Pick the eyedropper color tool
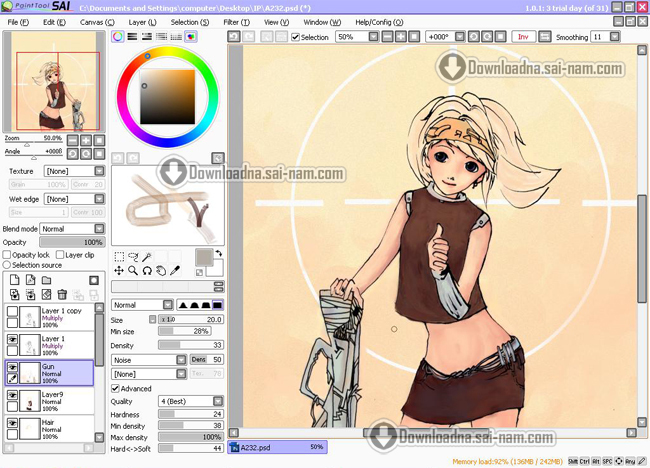This screenshot has height=468, width=650. click(175, 271)
